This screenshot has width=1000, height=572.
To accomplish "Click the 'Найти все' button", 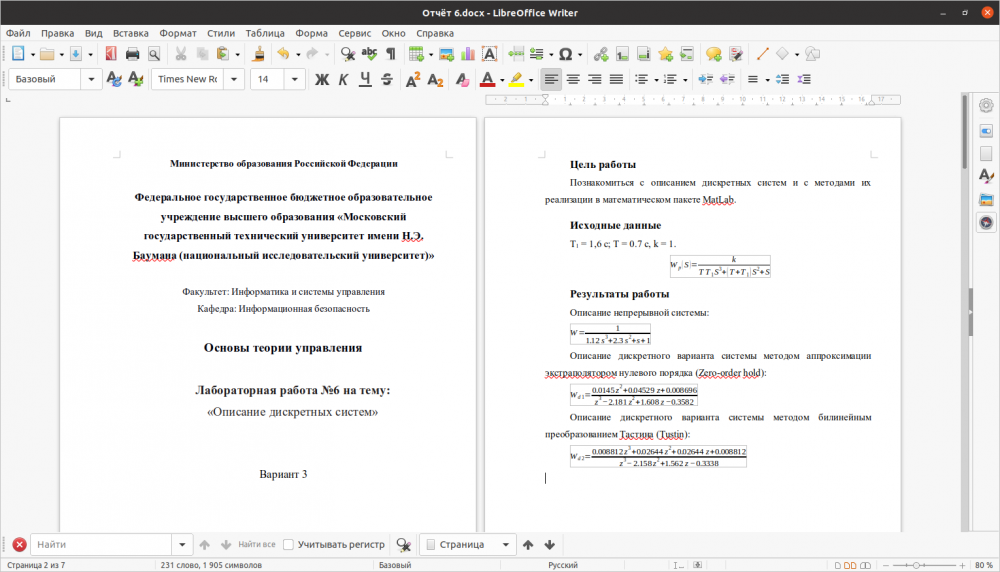I will pos(256,545).
